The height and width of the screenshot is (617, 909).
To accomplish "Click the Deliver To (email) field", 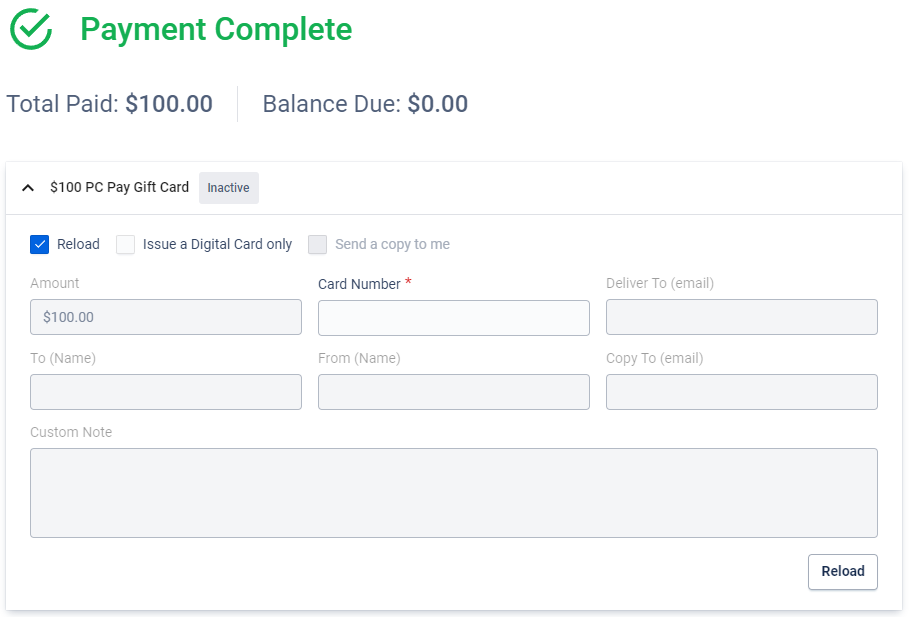I will click(742, 317).
